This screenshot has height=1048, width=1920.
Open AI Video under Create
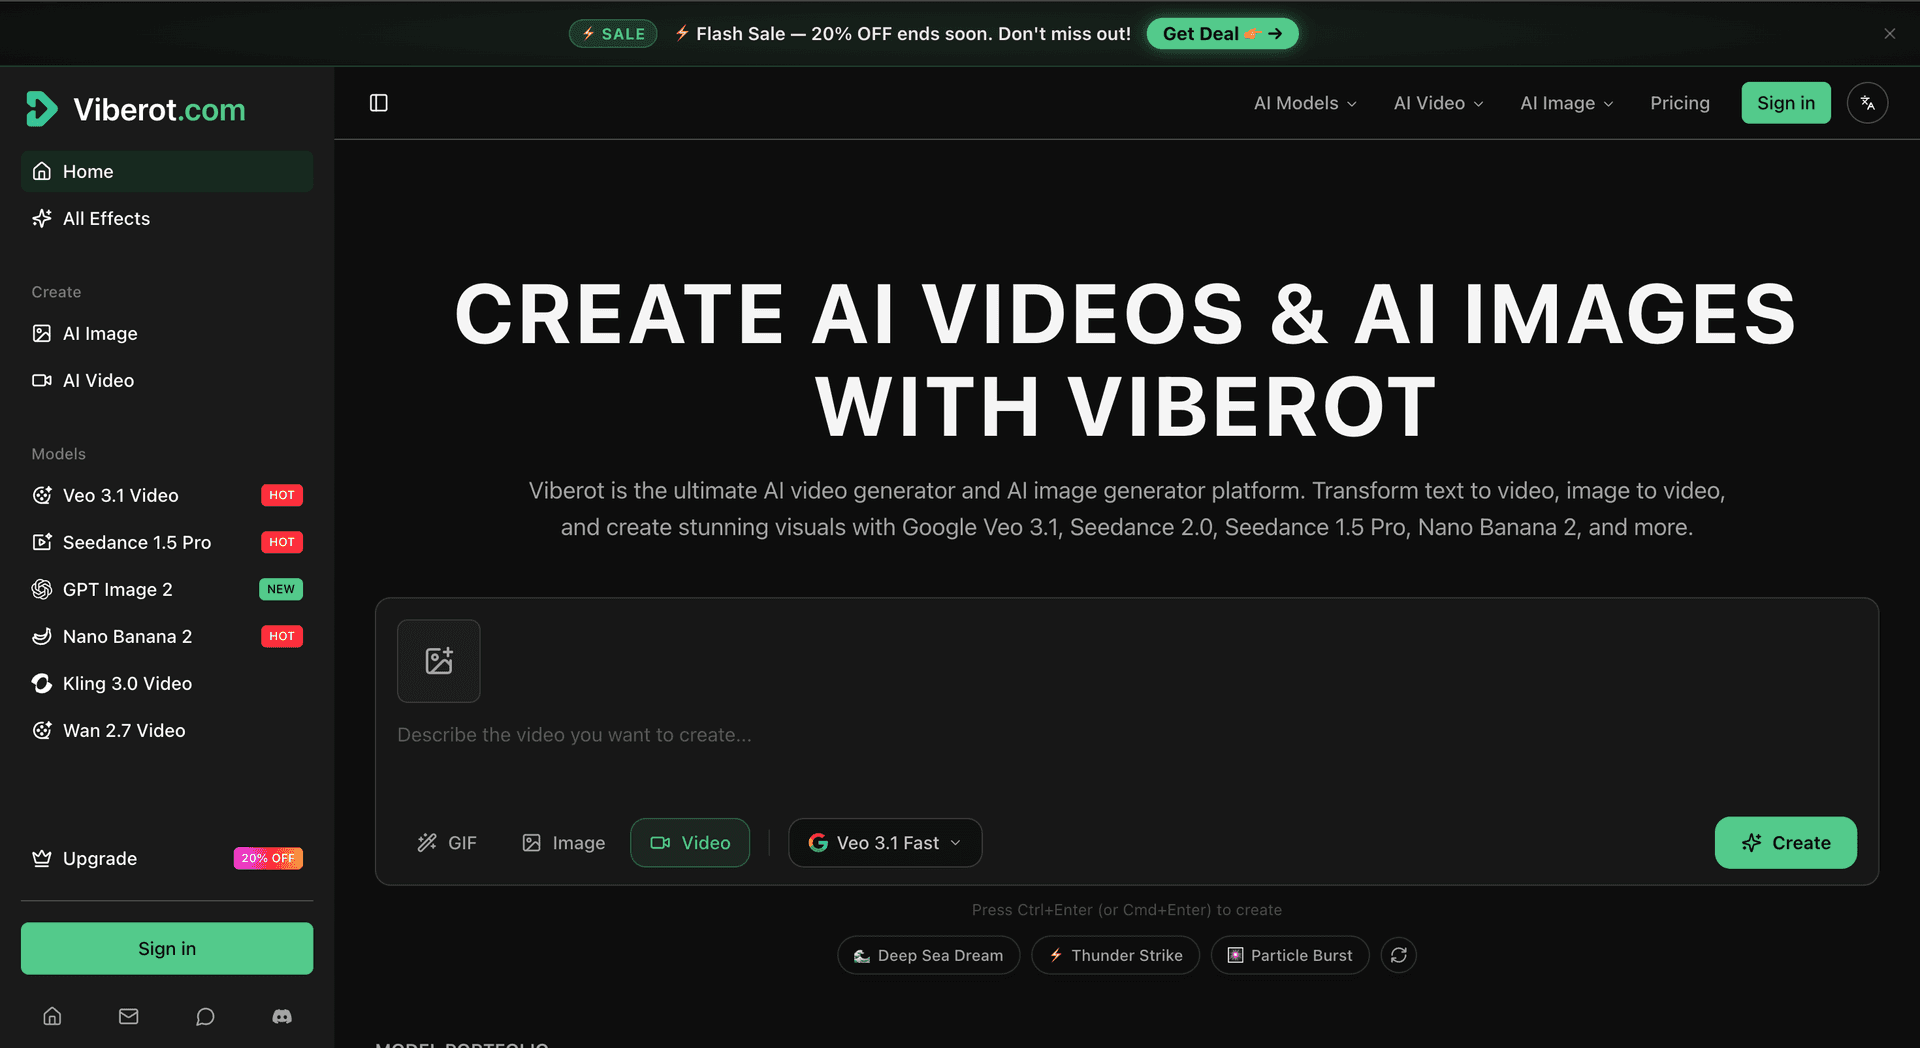(x=167, y=380)
